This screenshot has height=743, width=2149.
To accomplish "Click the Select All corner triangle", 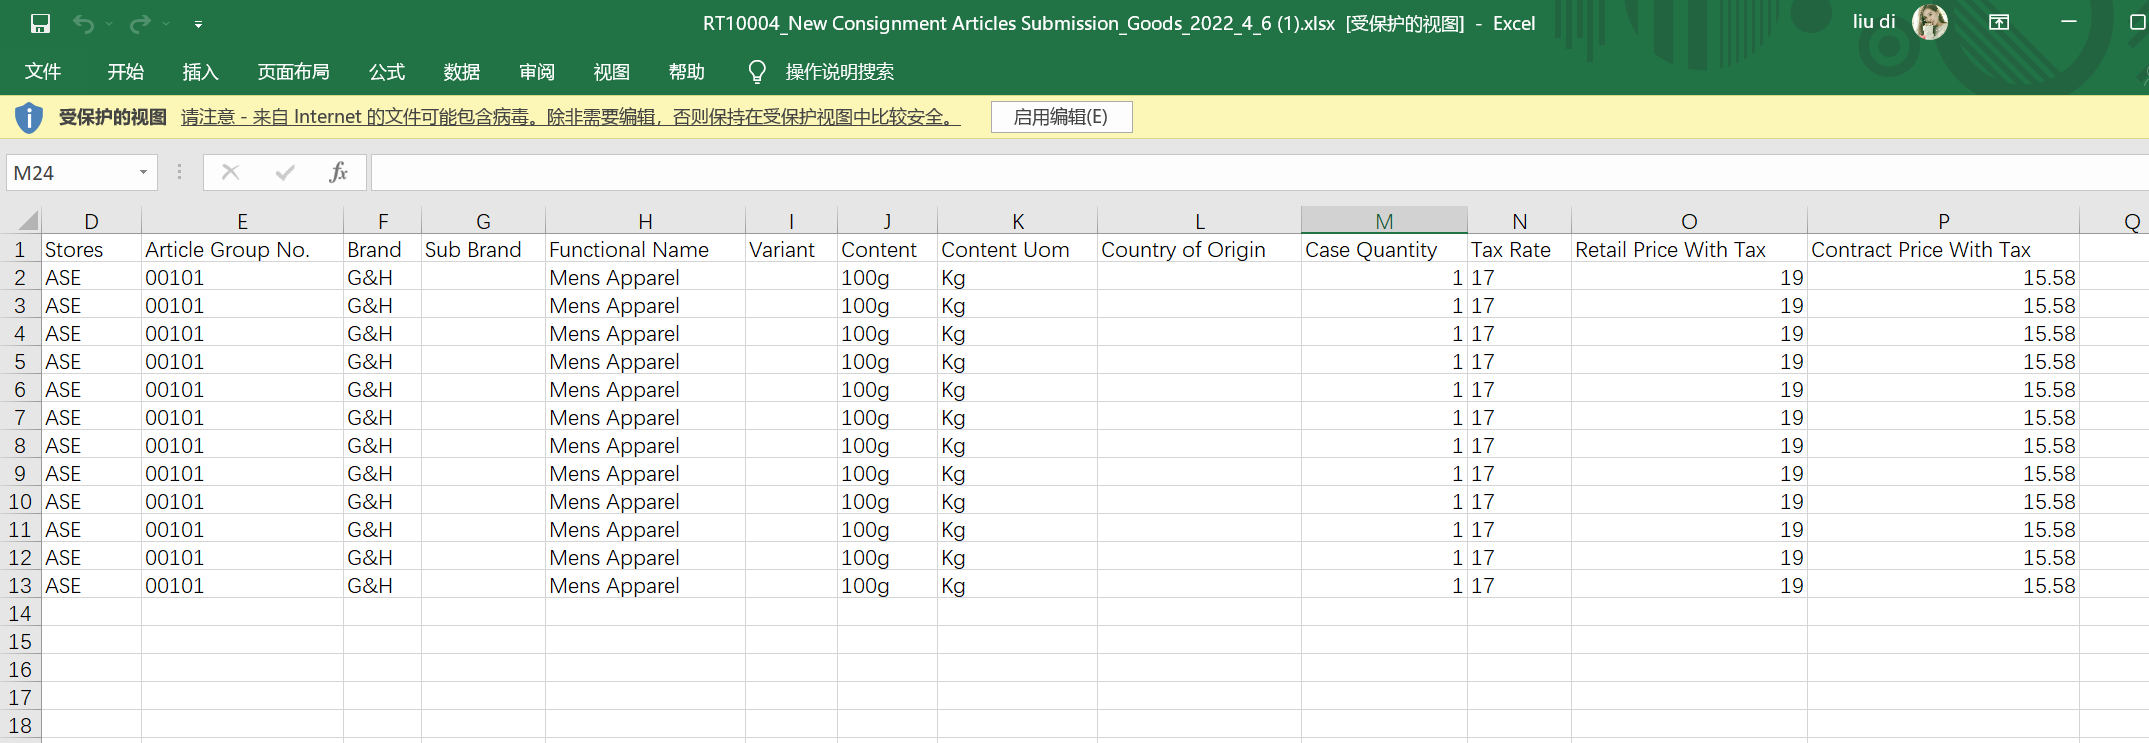I will coord(28,221).
